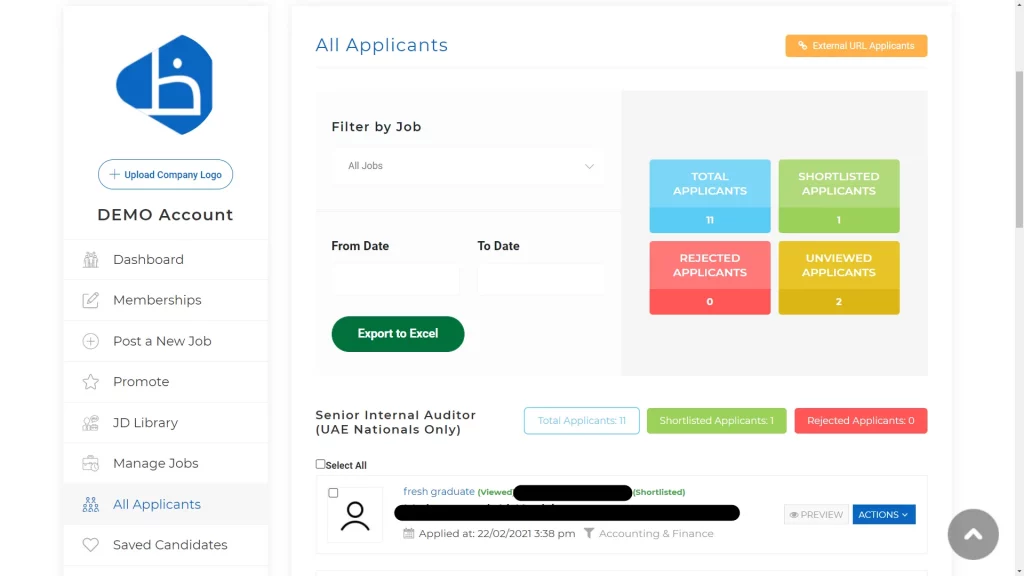Navigate to Manage Jobs

pos(165,463)
